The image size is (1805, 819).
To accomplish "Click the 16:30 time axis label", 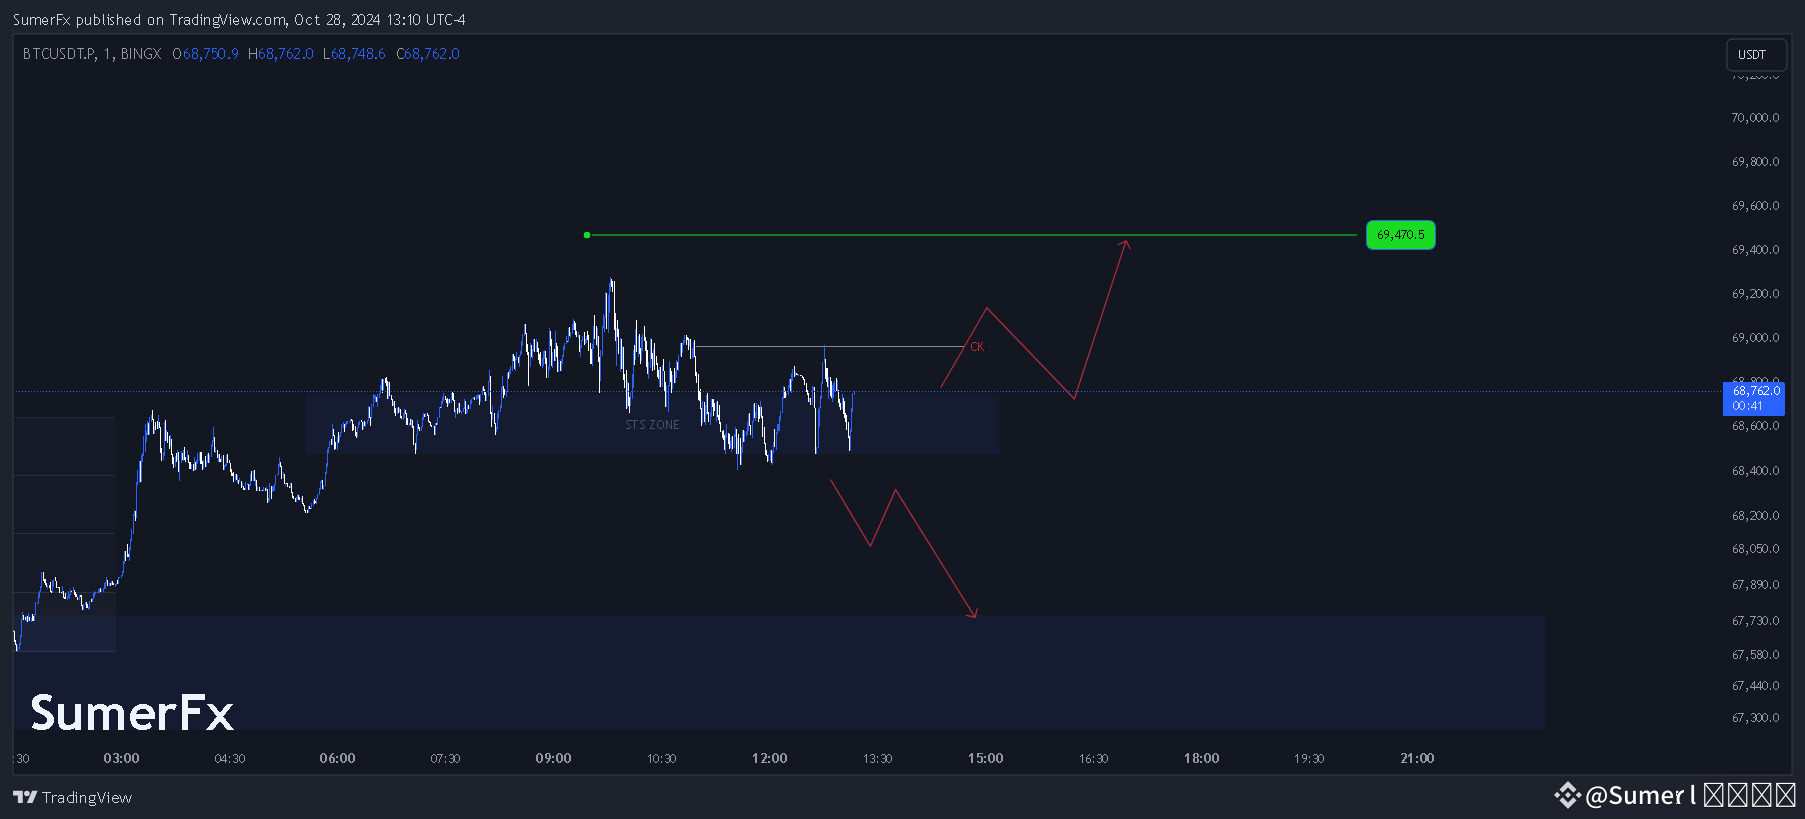I will (x=1094, y=759).
